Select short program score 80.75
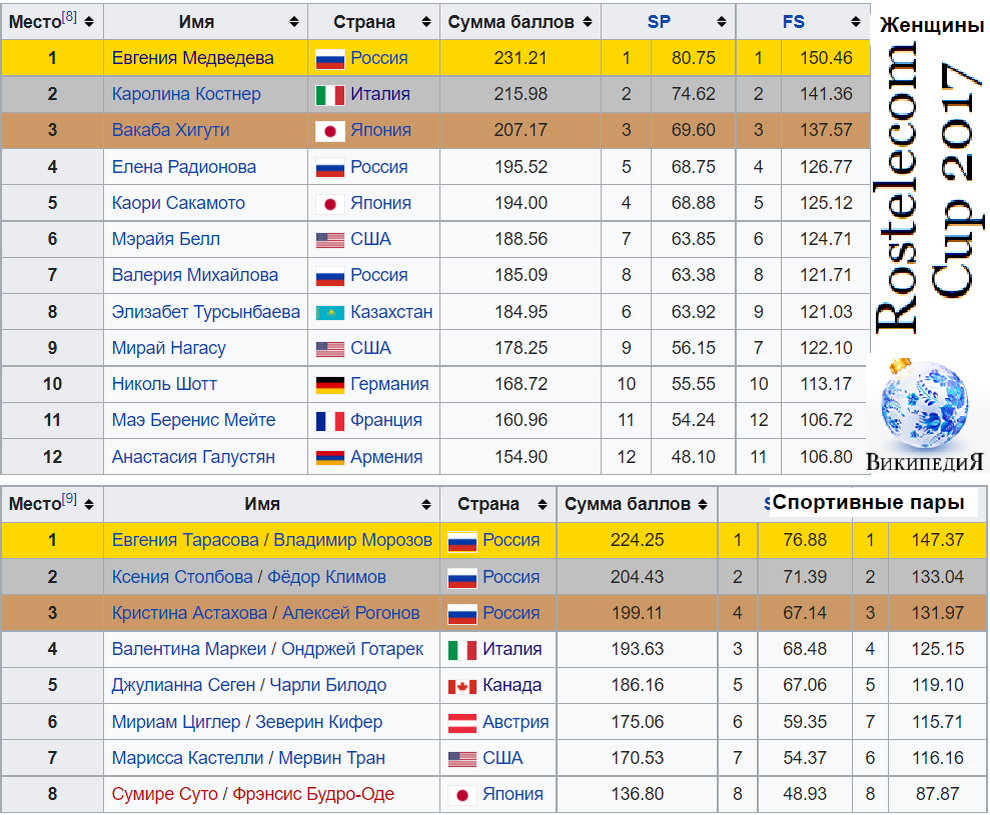 [x=693, y=58]
